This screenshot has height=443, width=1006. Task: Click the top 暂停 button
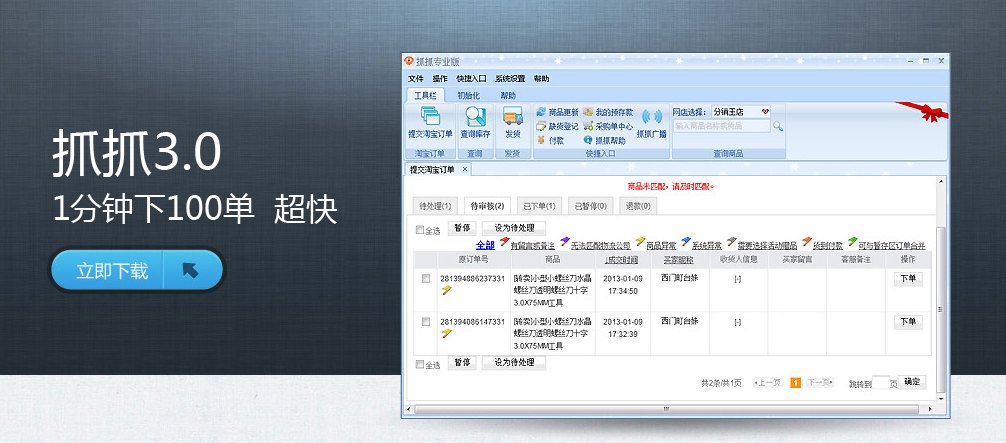tap(462, 228)
